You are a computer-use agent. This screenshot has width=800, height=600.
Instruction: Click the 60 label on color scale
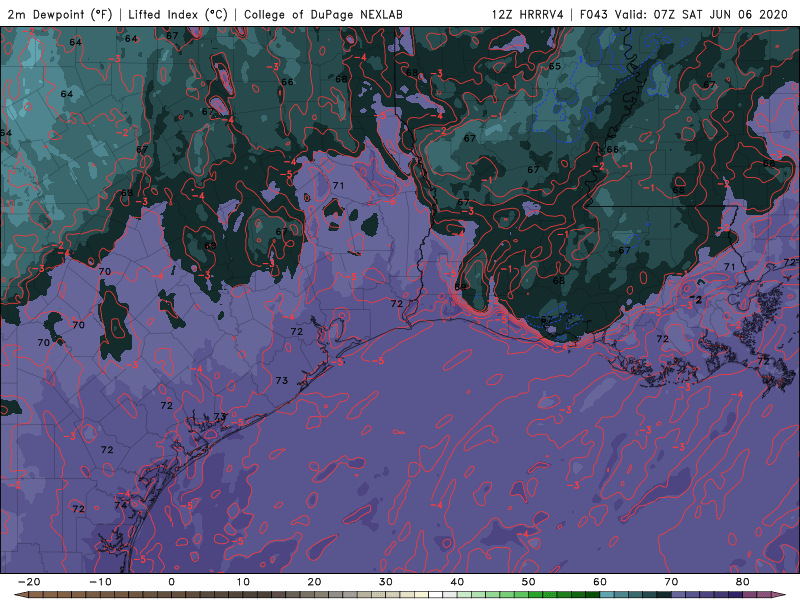click(x=600, y=582)
